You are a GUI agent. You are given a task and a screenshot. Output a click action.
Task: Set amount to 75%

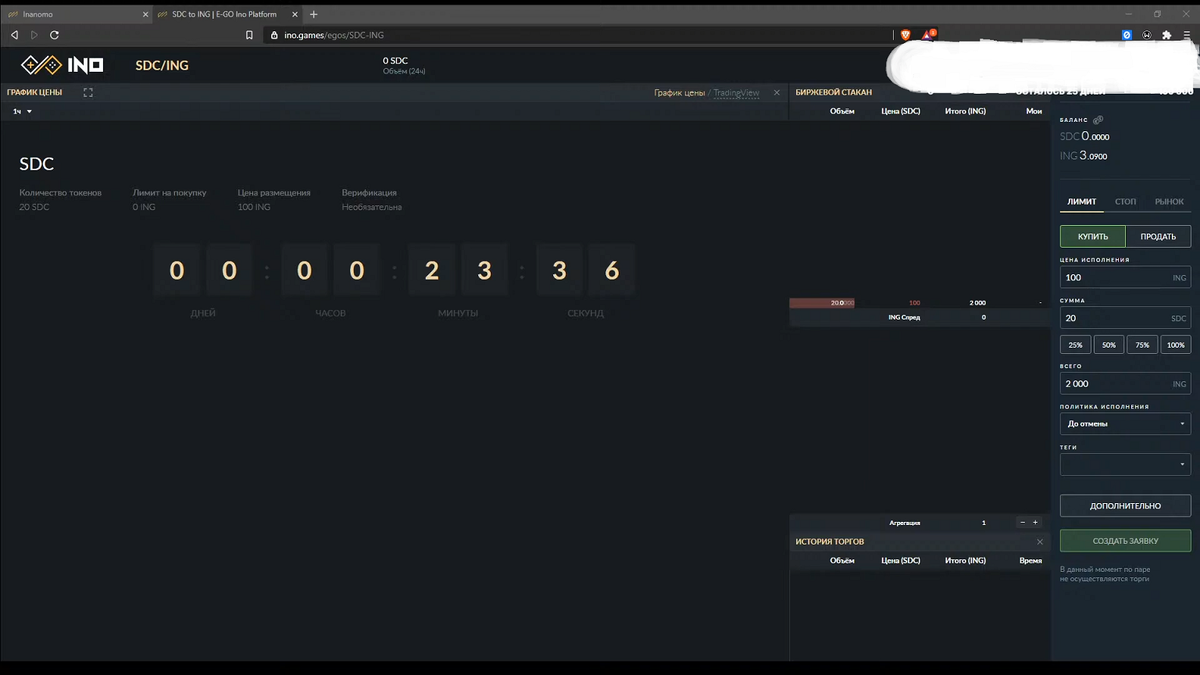[x=1142, y=344]
